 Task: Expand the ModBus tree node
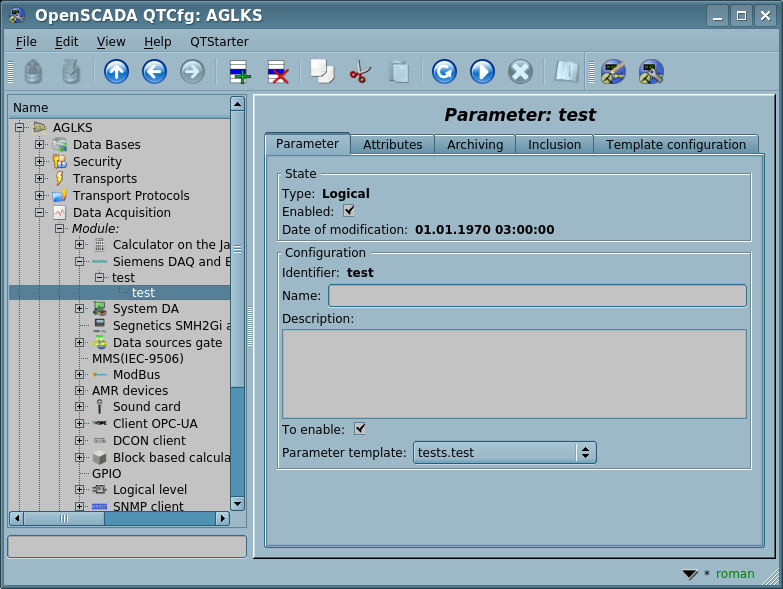pos(79,375)
